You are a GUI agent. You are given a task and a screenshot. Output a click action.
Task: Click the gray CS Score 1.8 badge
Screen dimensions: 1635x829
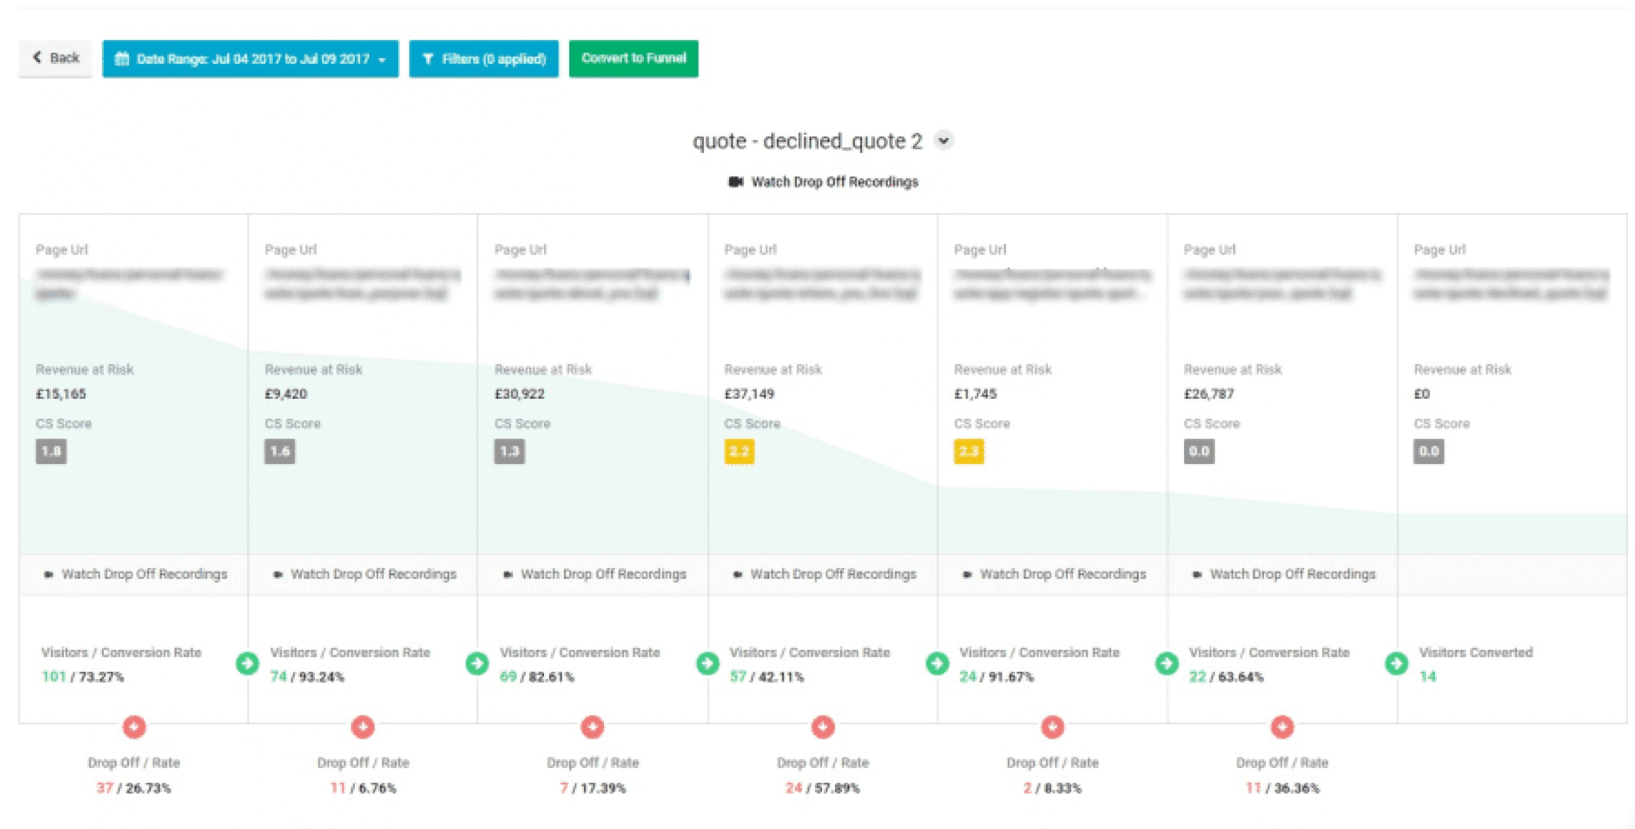click(51, 452)
